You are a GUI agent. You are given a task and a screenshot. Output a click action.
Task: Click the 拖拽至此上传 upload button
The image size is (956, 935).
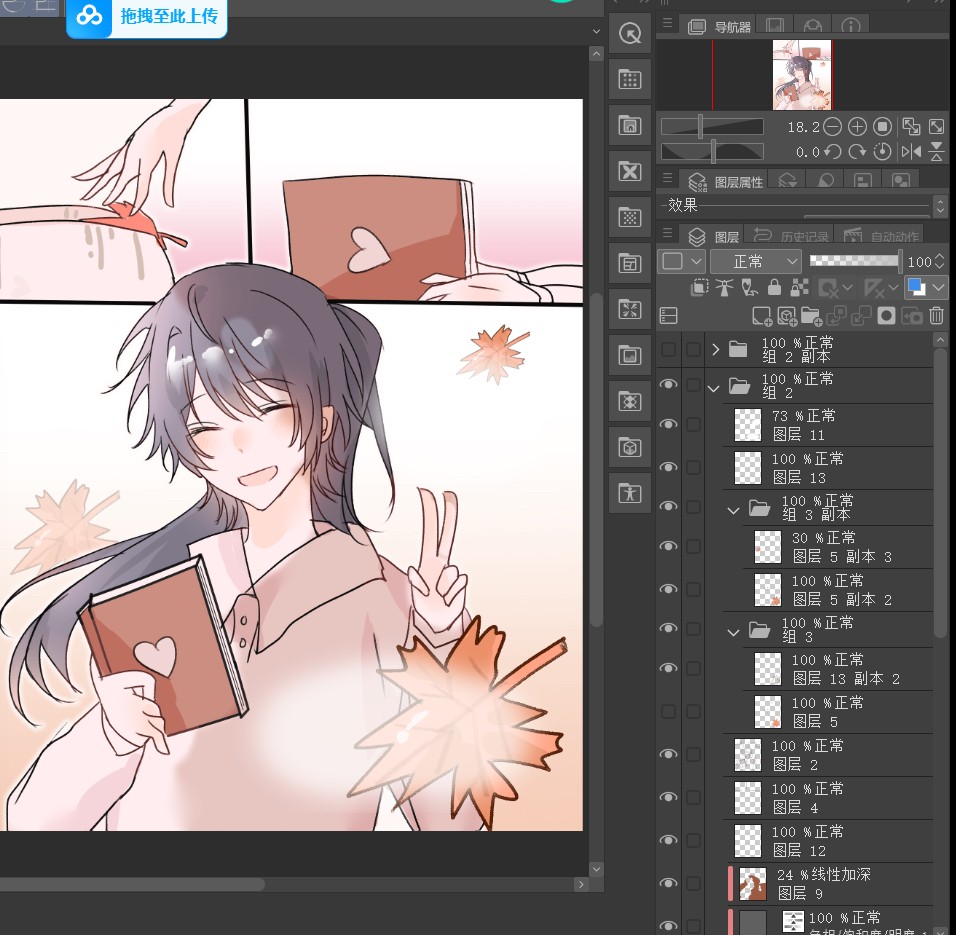pyautogui.click(x=147, y=17)
